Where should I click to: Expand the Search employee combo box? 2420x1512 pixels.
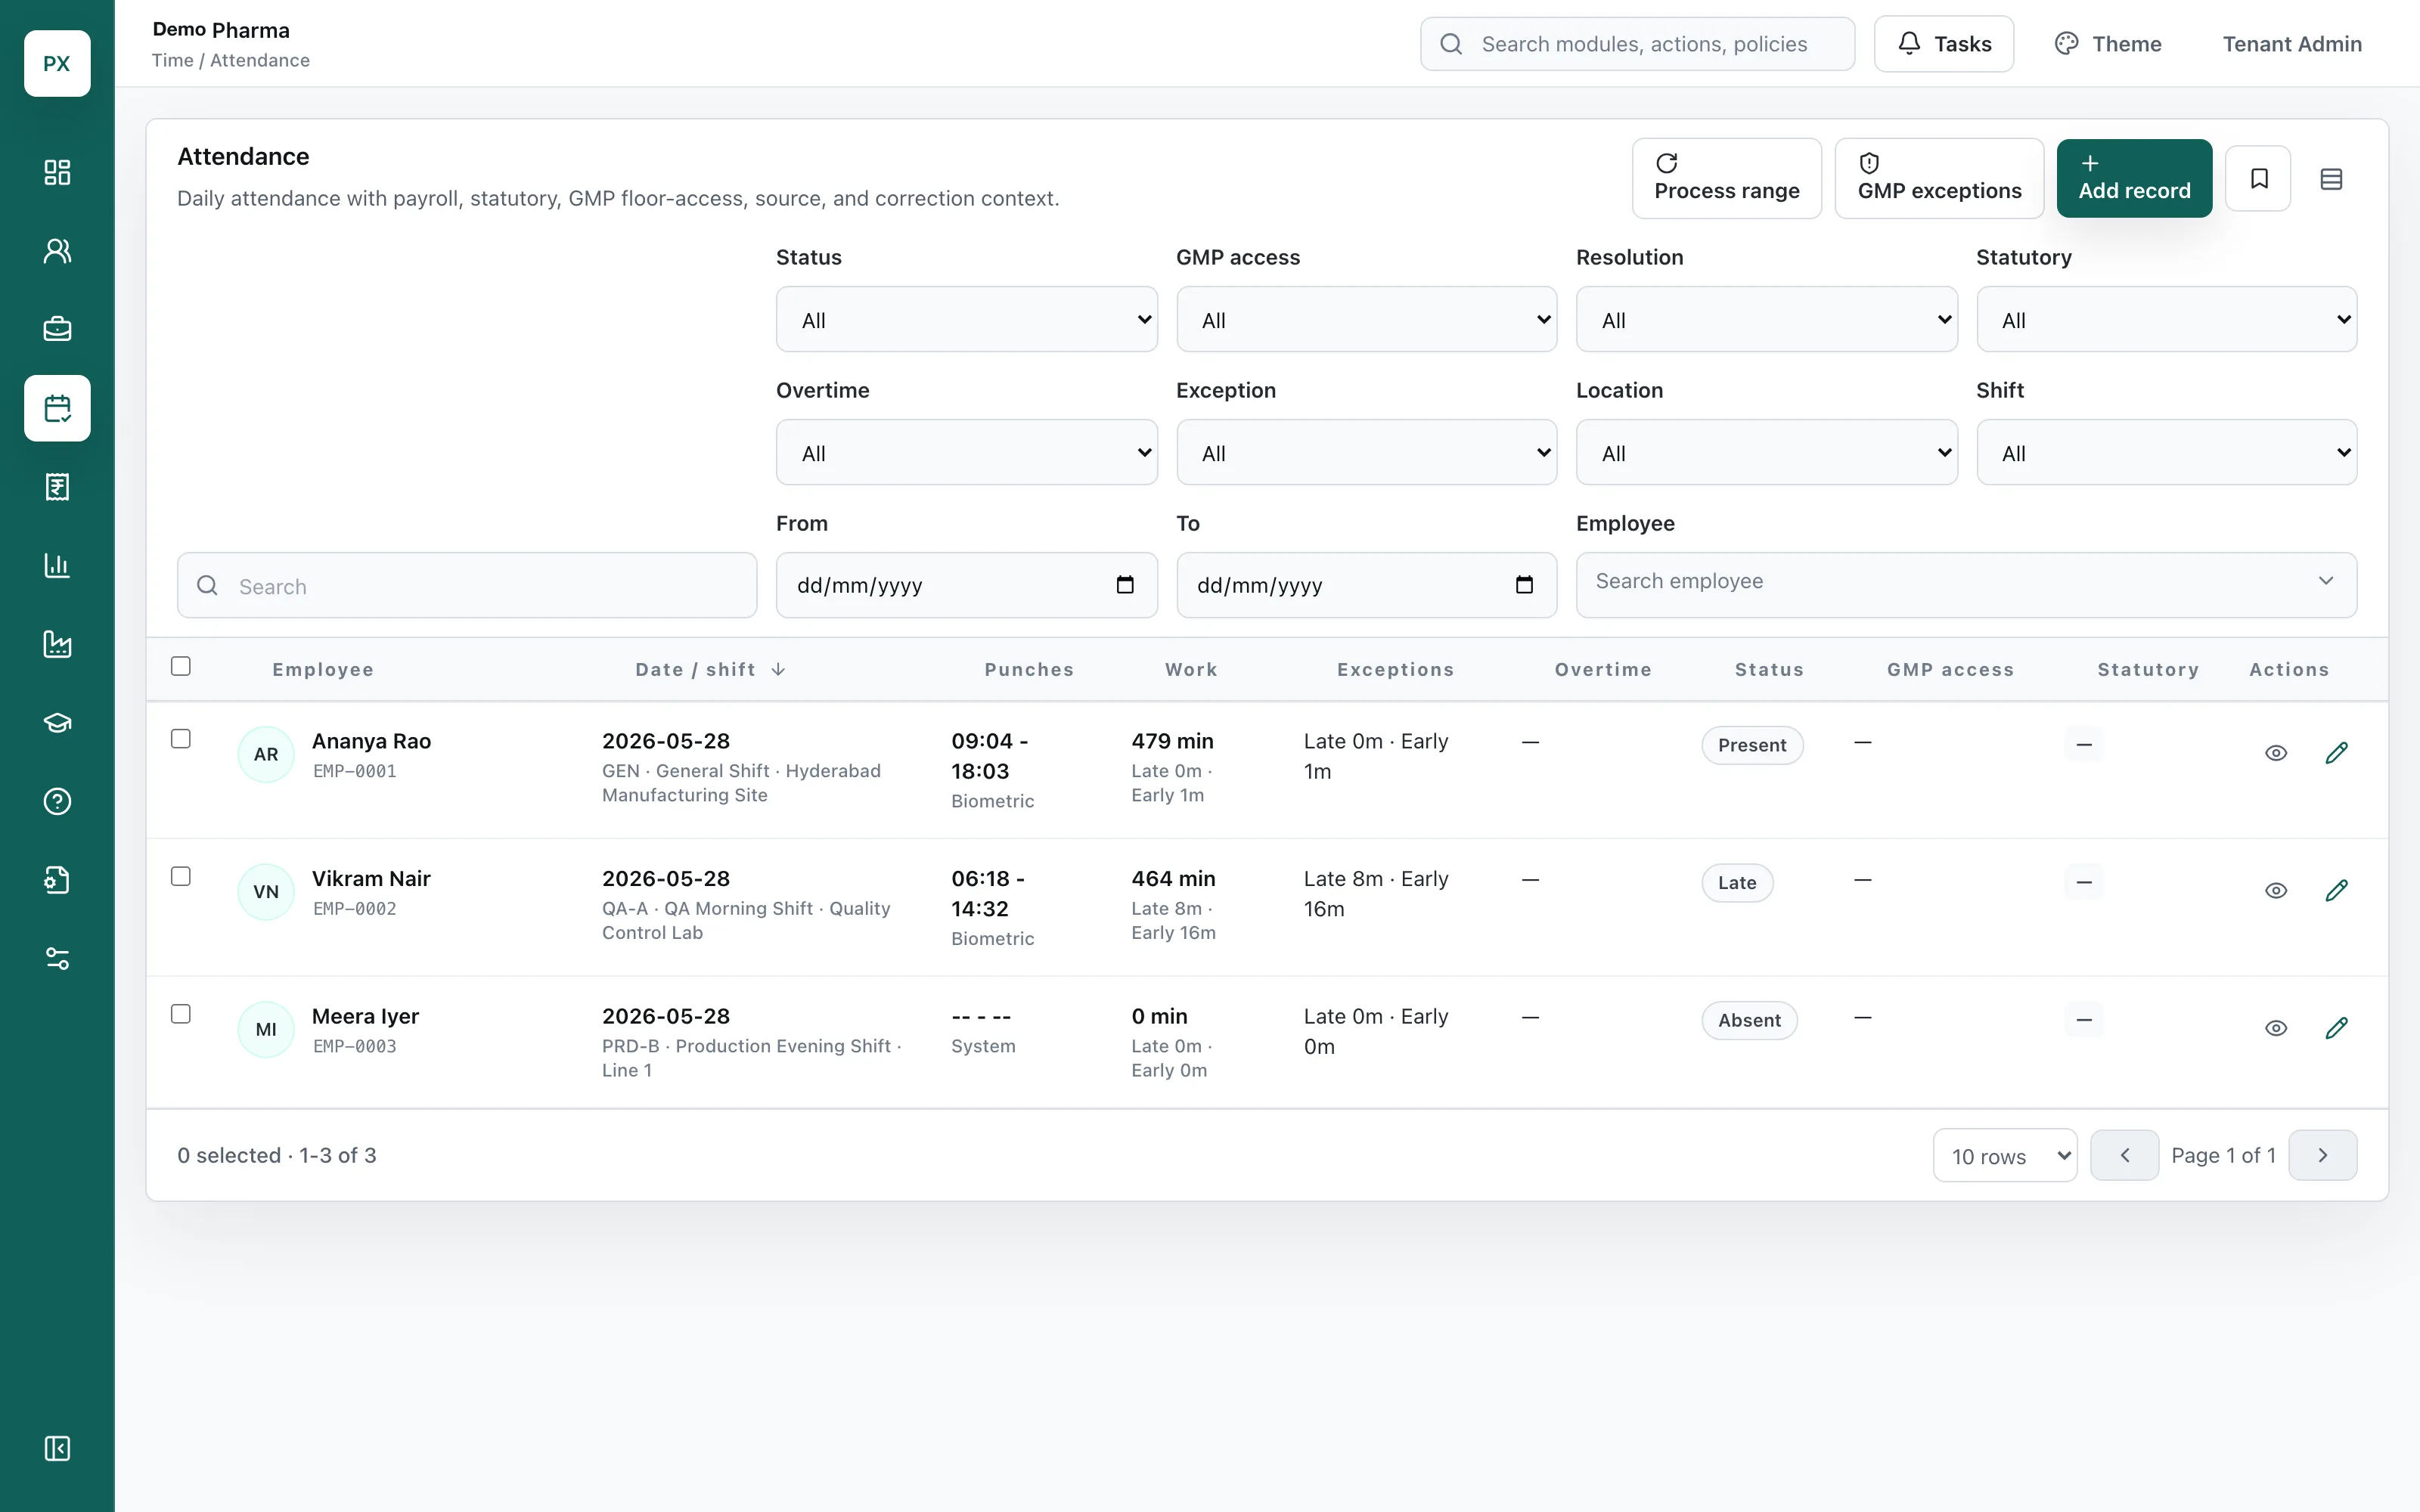click(x=1966, y=585)
